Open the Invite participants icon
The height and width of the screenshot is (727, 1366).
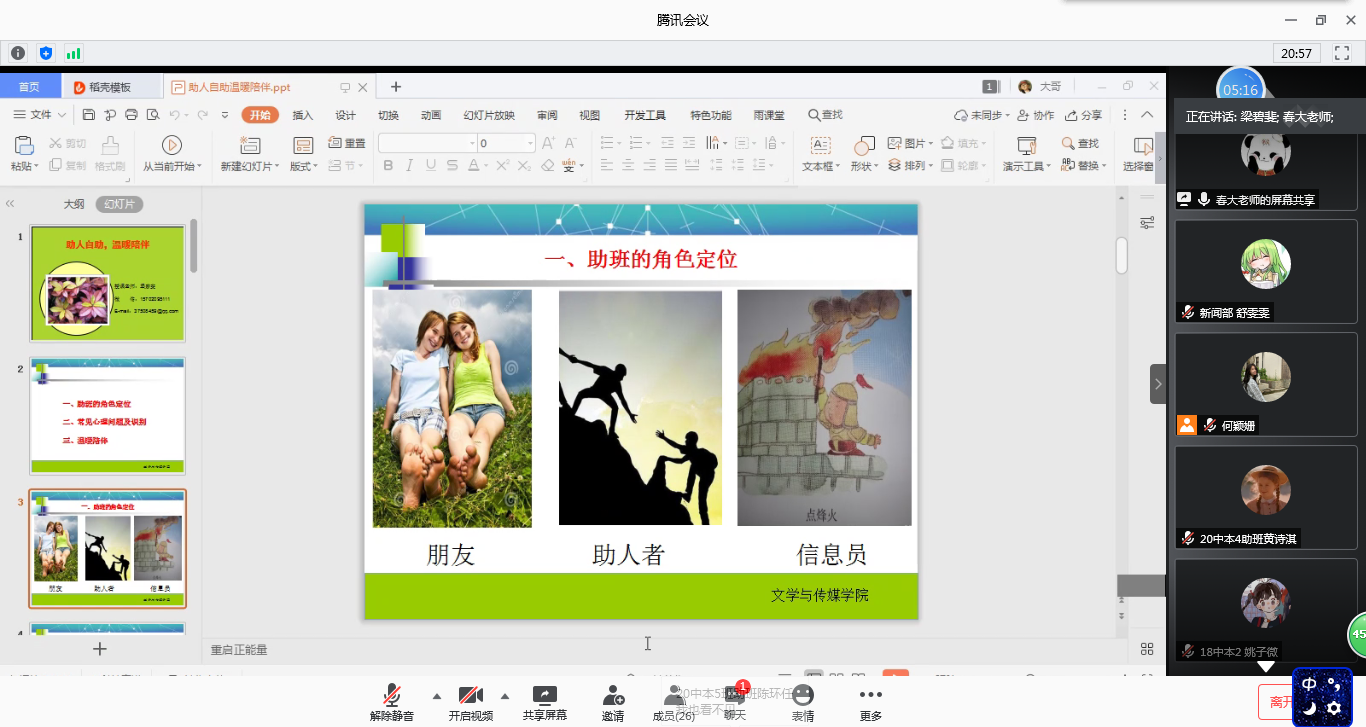coord(613,696)
